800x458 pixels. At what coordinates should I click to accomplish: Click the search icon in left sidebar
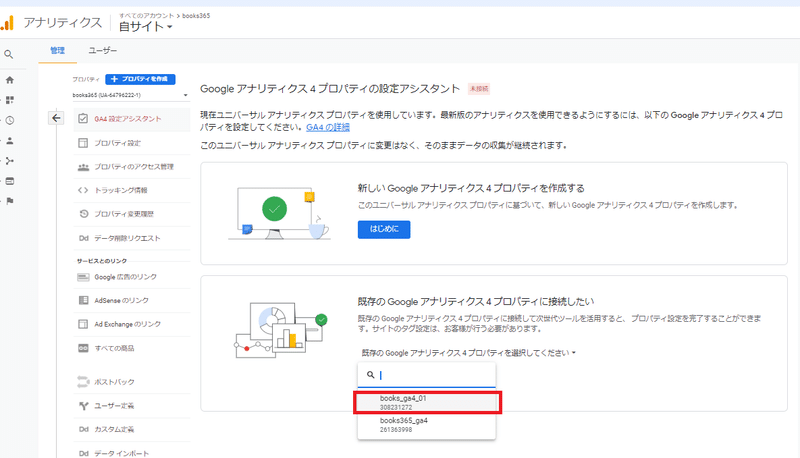(9, 54)
